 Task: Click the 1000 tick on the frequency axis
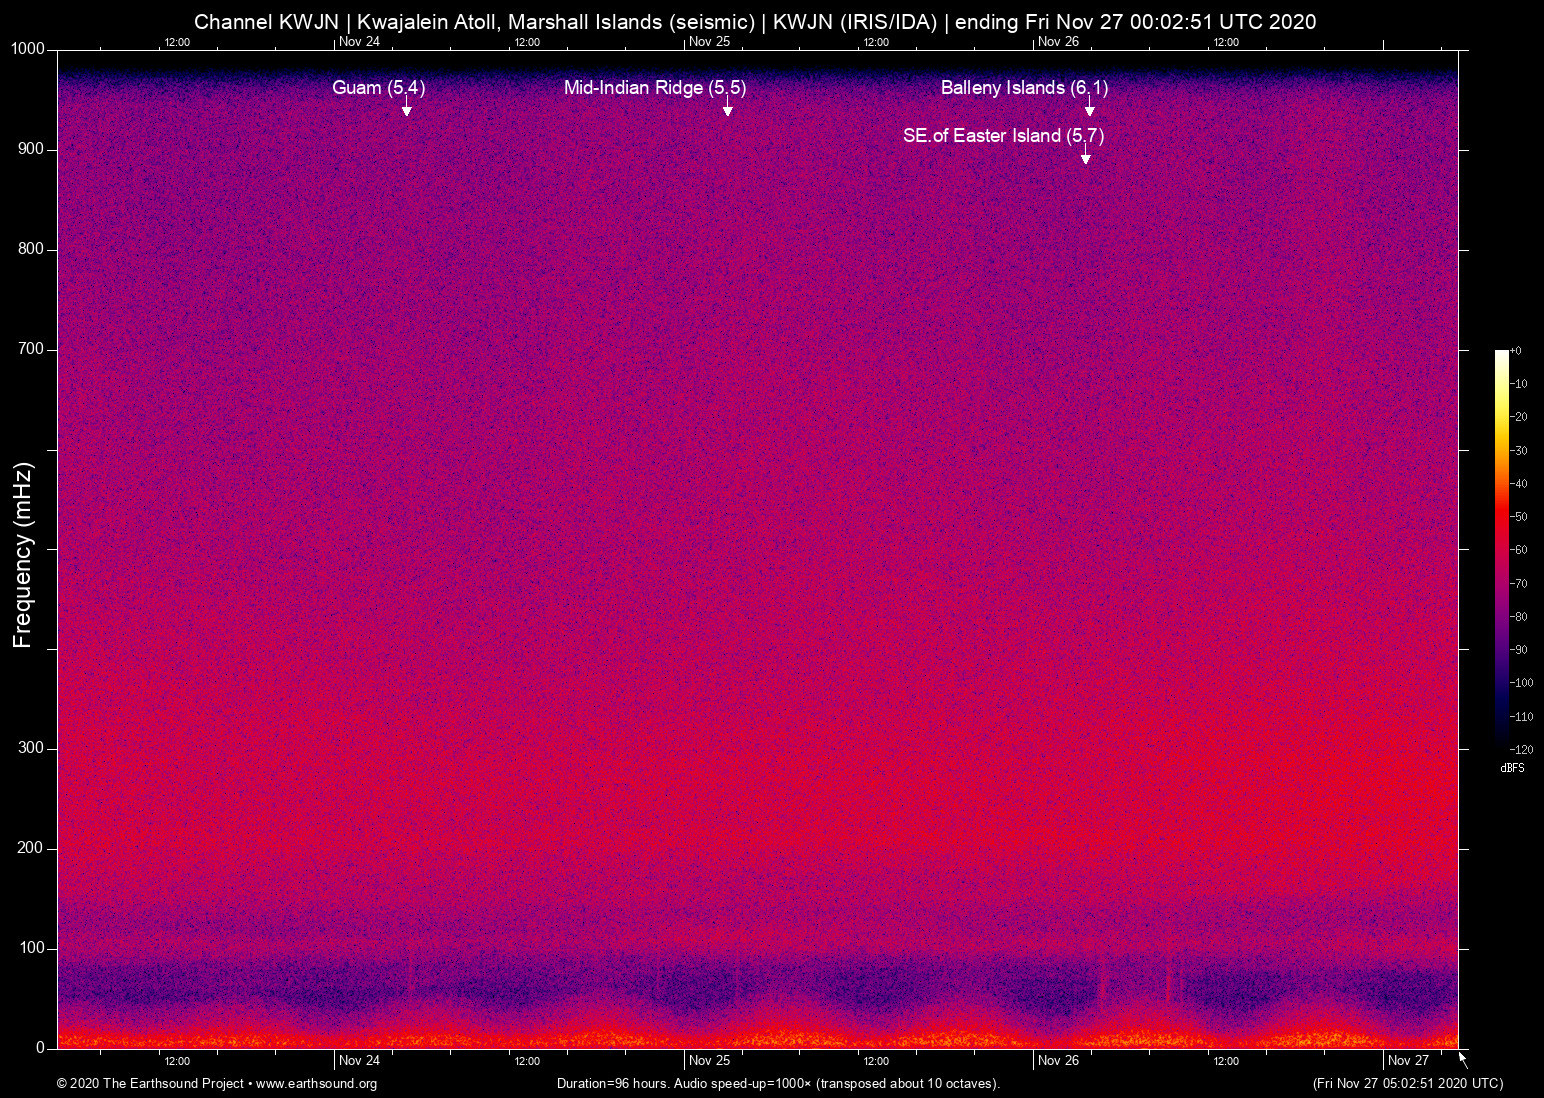pos(27,49)
